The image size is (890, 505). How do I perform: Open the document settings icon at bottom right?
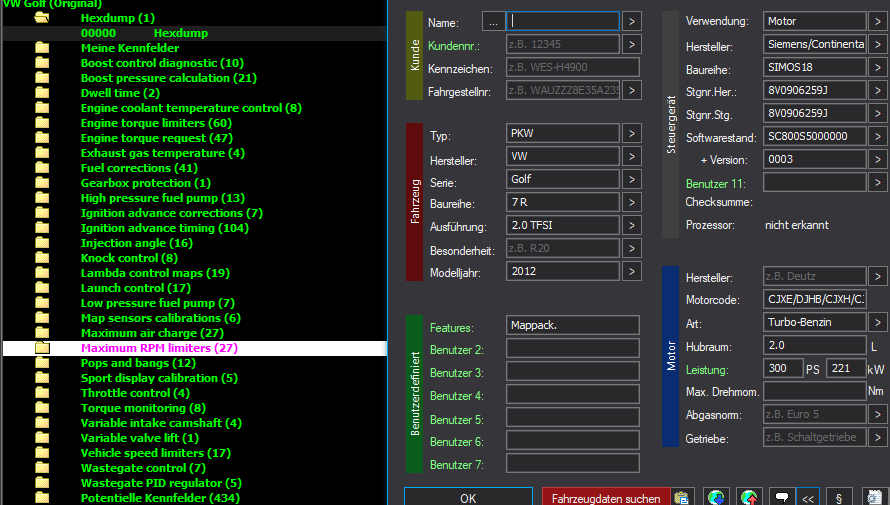875,498
